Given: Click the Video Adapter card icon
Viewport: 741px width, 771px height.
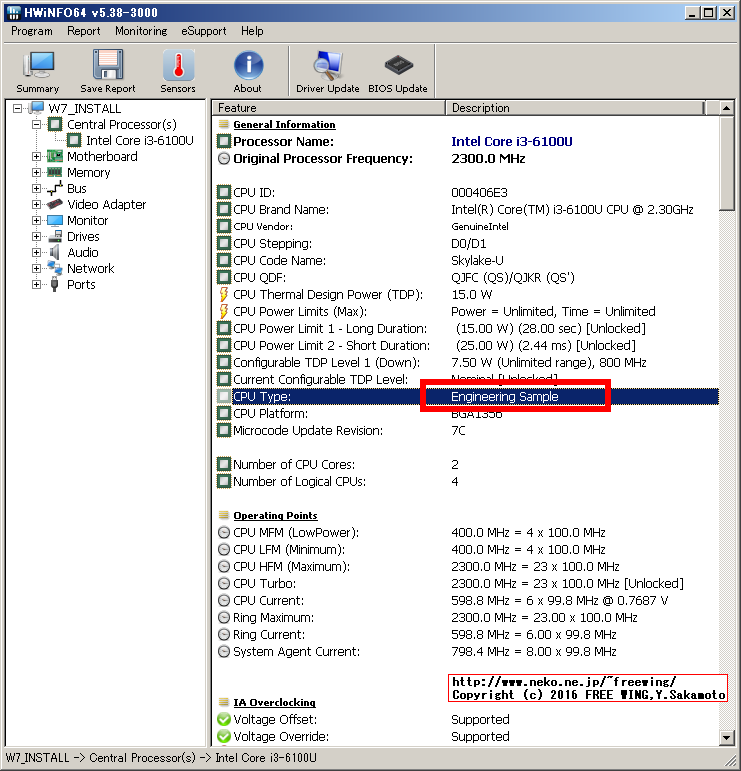Looking at the screenshot, I should point(55,205).
